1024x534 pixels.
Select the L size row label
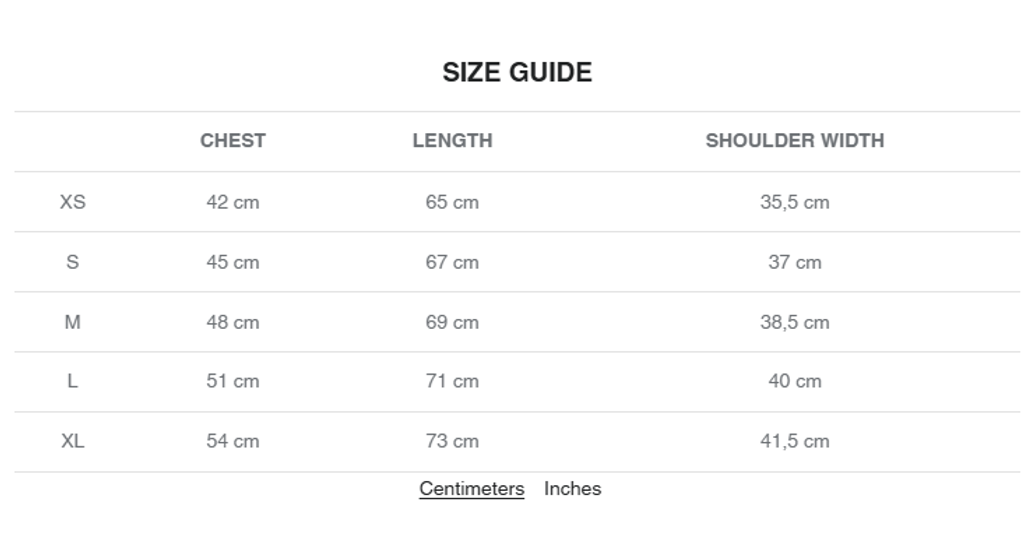coord(73,381)
